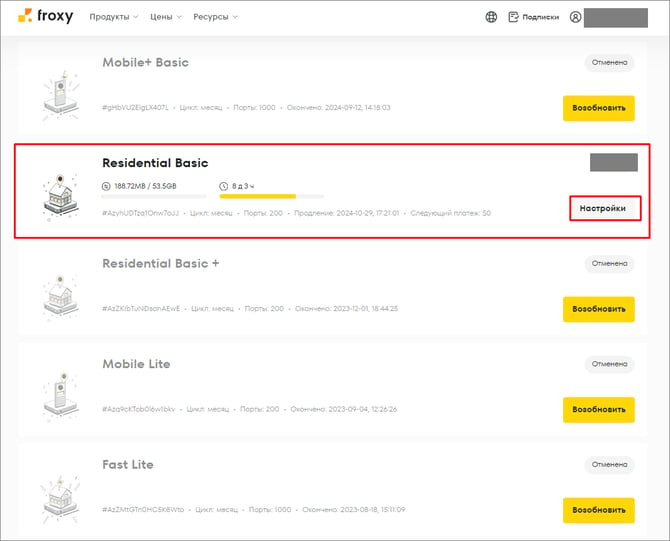Click subscription ID #AzyhUDTza1Onw7oJJ
This screenshot has width=670, height=541.
140,213
